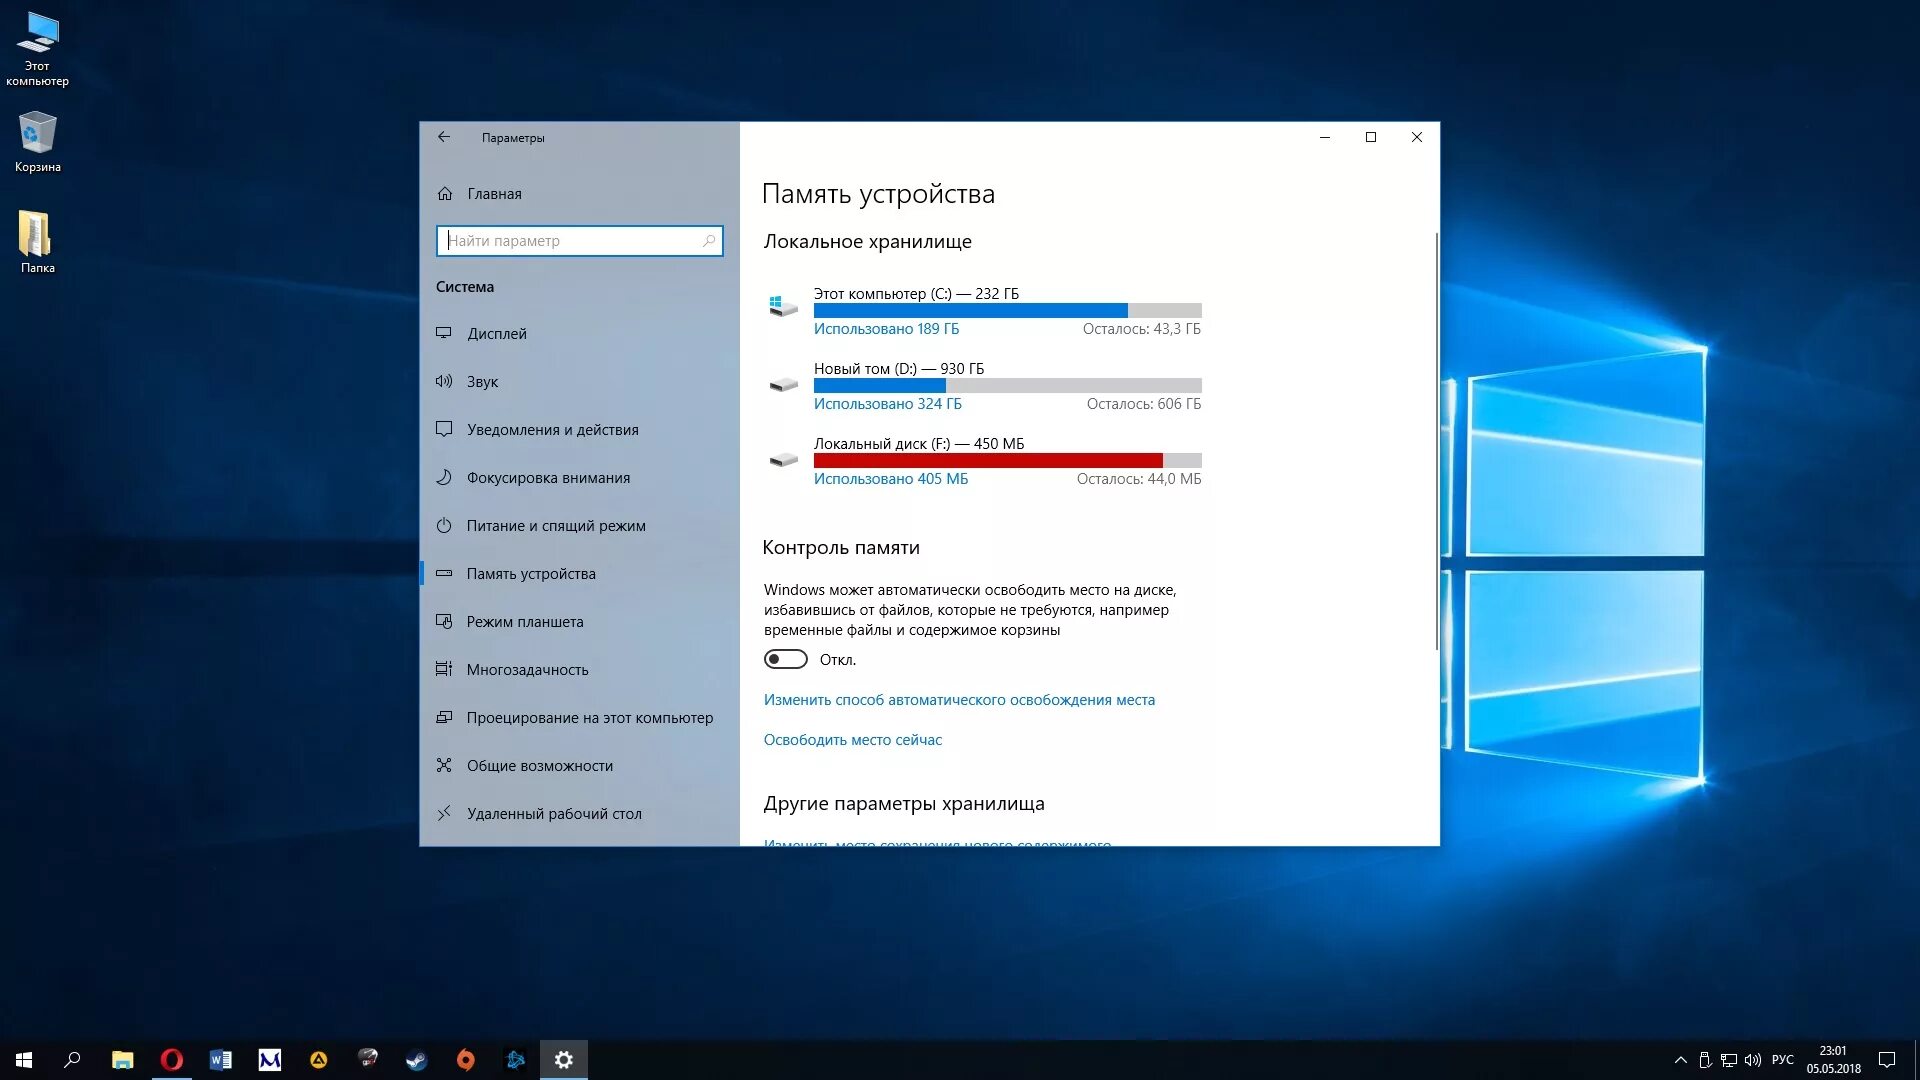Click the РУС language indicator
This screenshot has height=1080, width=1920.
tap(1782, 1060)
